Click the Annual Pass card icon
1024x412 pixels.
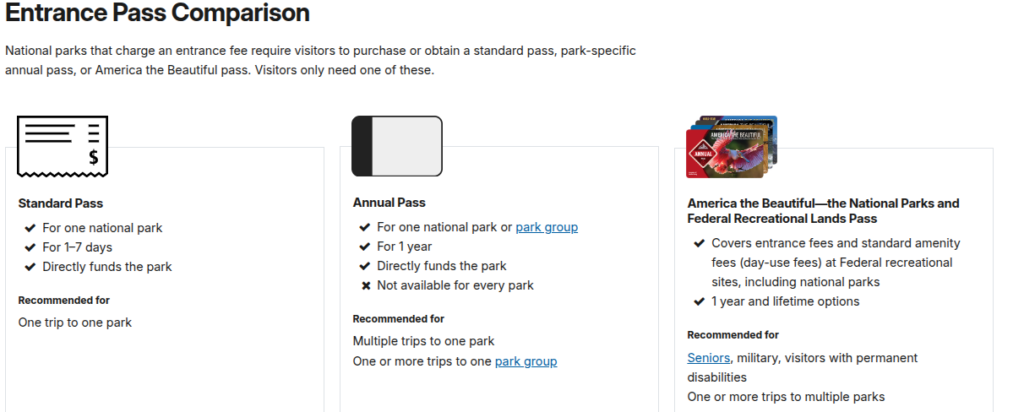click(x=396, y=146)
